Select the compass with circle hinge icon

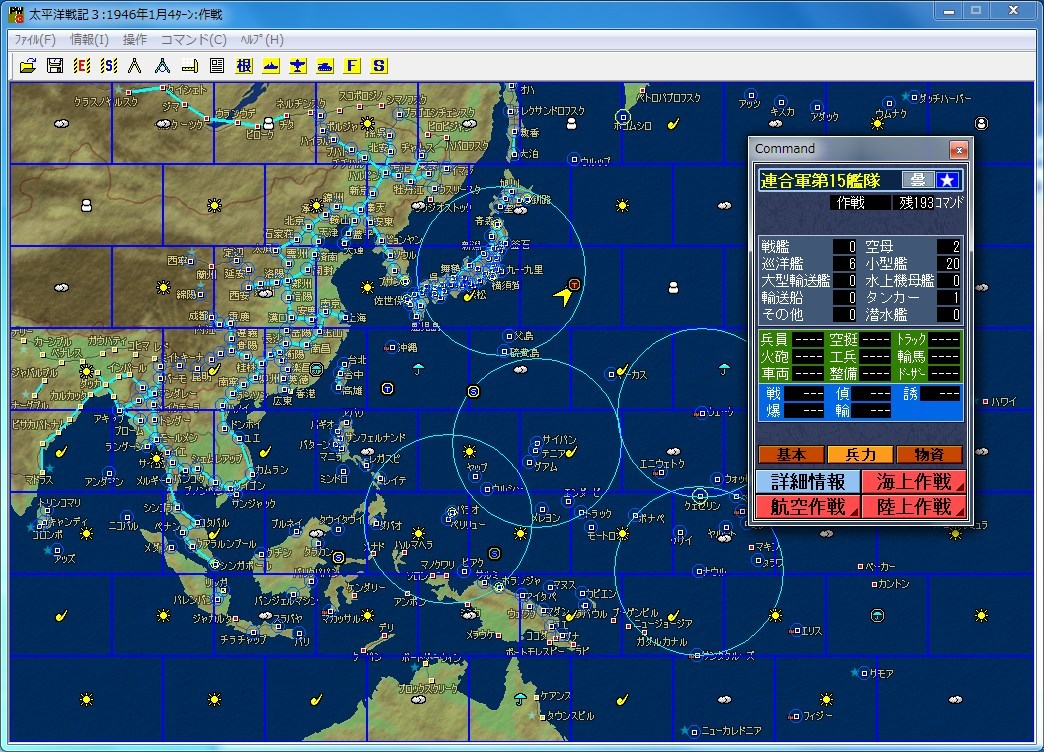point(162,65)
